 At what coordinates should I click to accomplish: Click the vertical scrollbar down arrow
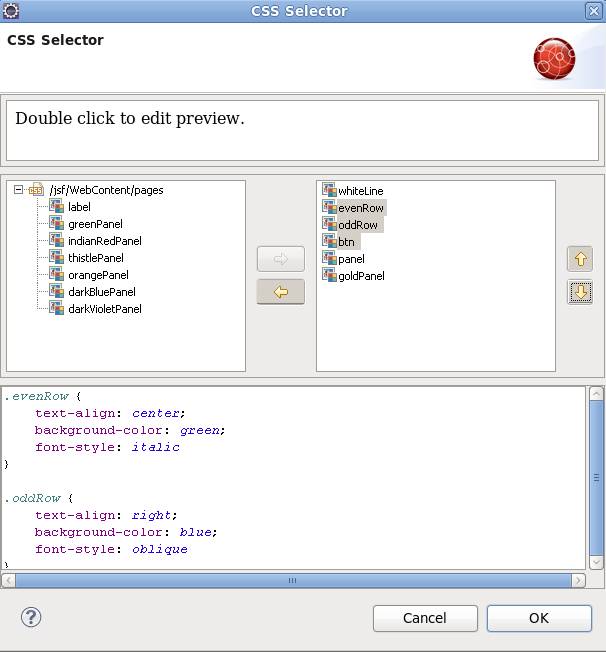click(596, 562)
